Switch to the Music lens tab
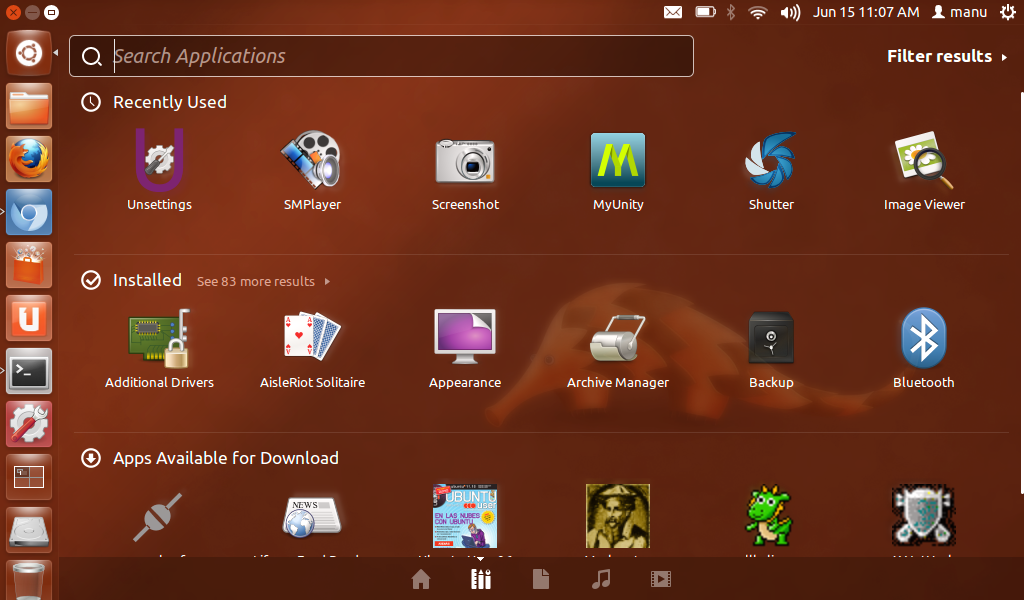The image size is (1024, 600). click(x=601, y=579)
